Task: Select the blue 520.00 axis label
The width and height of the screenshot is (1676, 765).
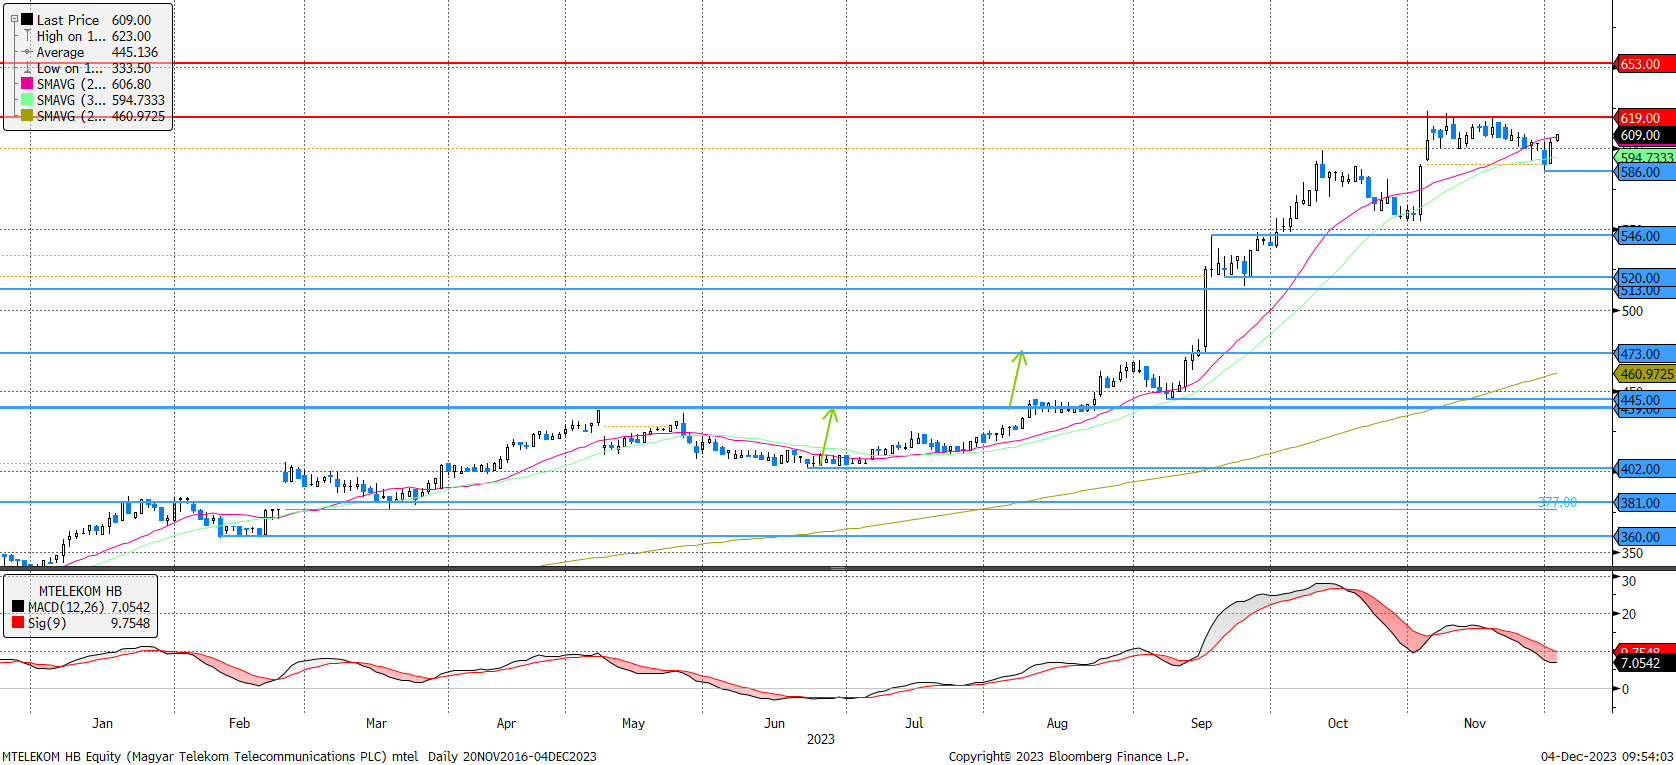Action: point(1644,277)
